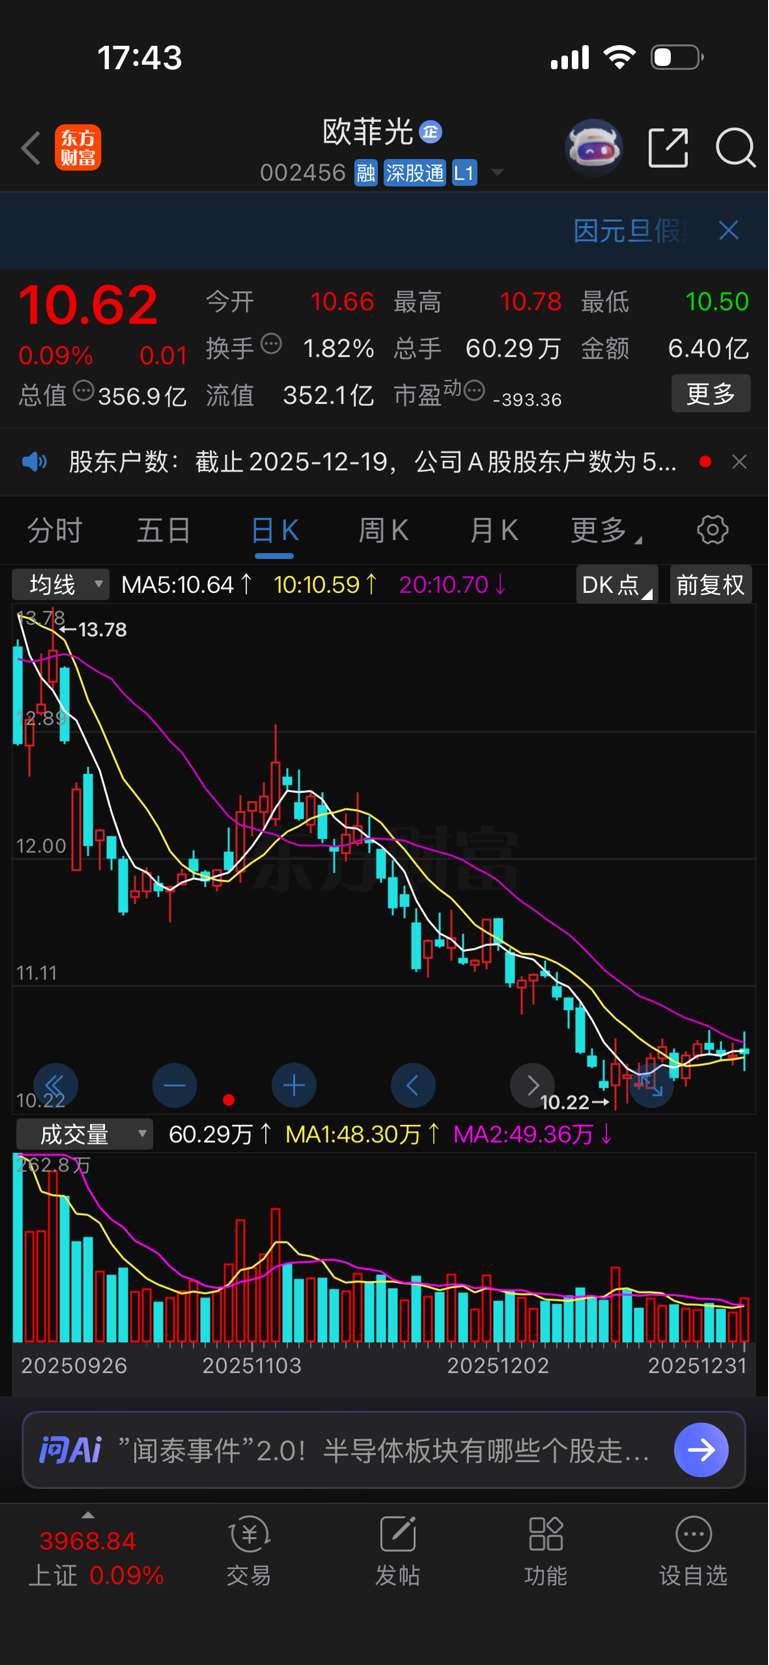Zoom out the chart with minus button
The width and height of the screenshot is (769, 1665).
click(x=174, y=1085)
